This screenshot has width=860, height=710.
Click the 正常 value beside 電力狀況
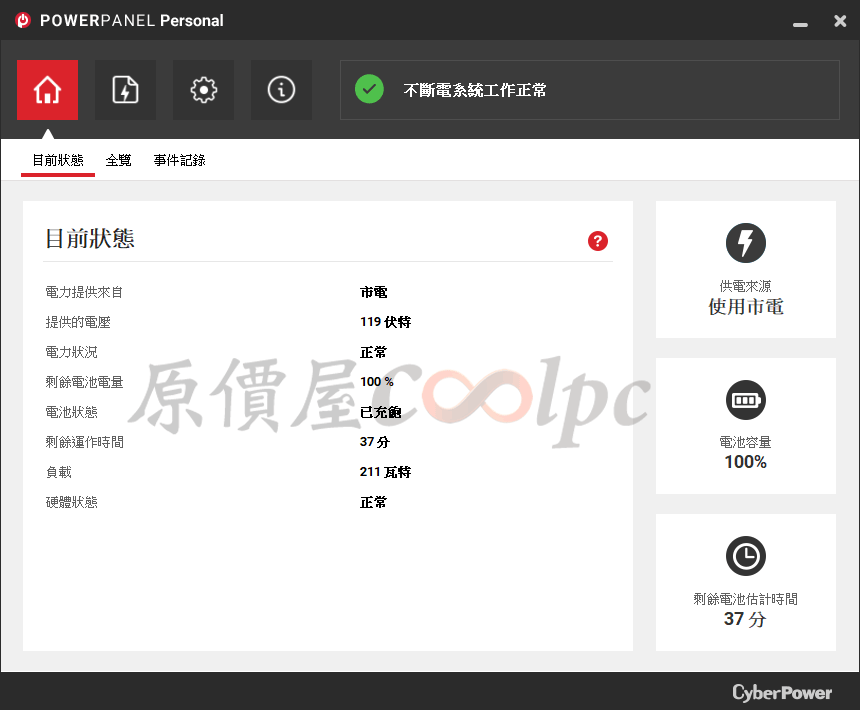(x=374, y=352)
